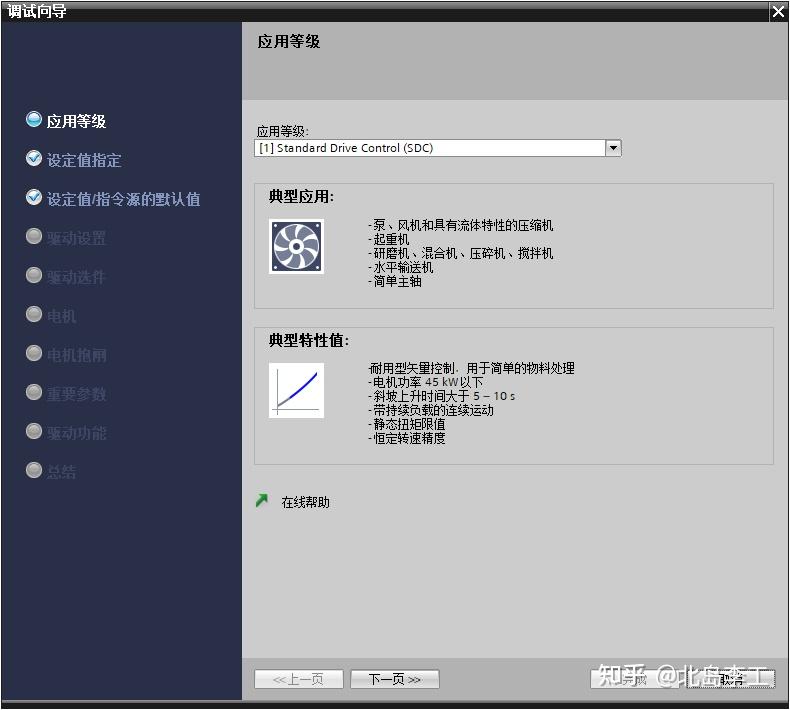
Task: Select the 驱动选件 step in sidebar
Action: click(76, 277)
